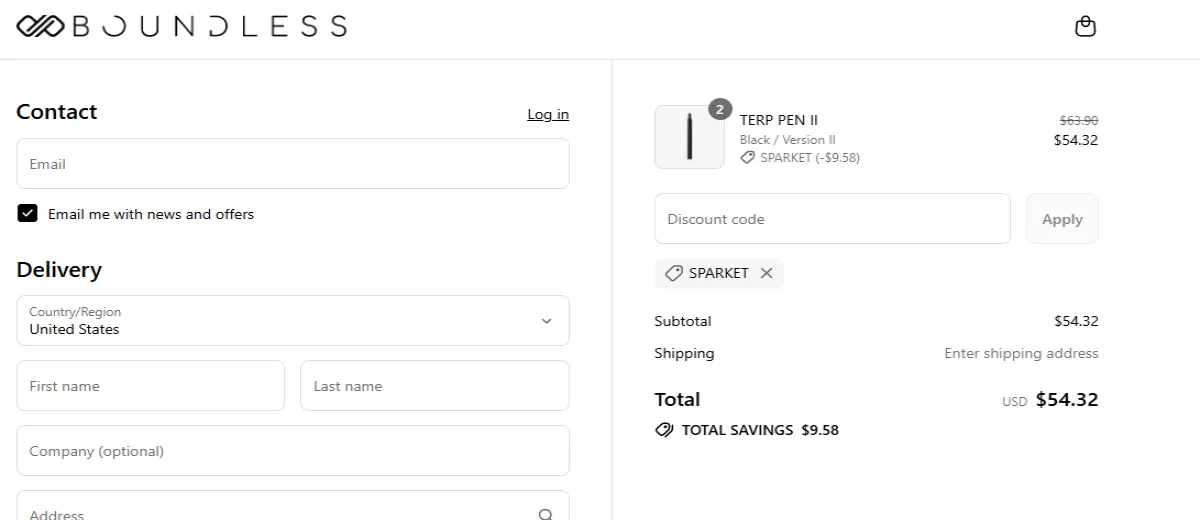Click the Total $54.32 amount

pyautogui.click(x=1067, y=400)
